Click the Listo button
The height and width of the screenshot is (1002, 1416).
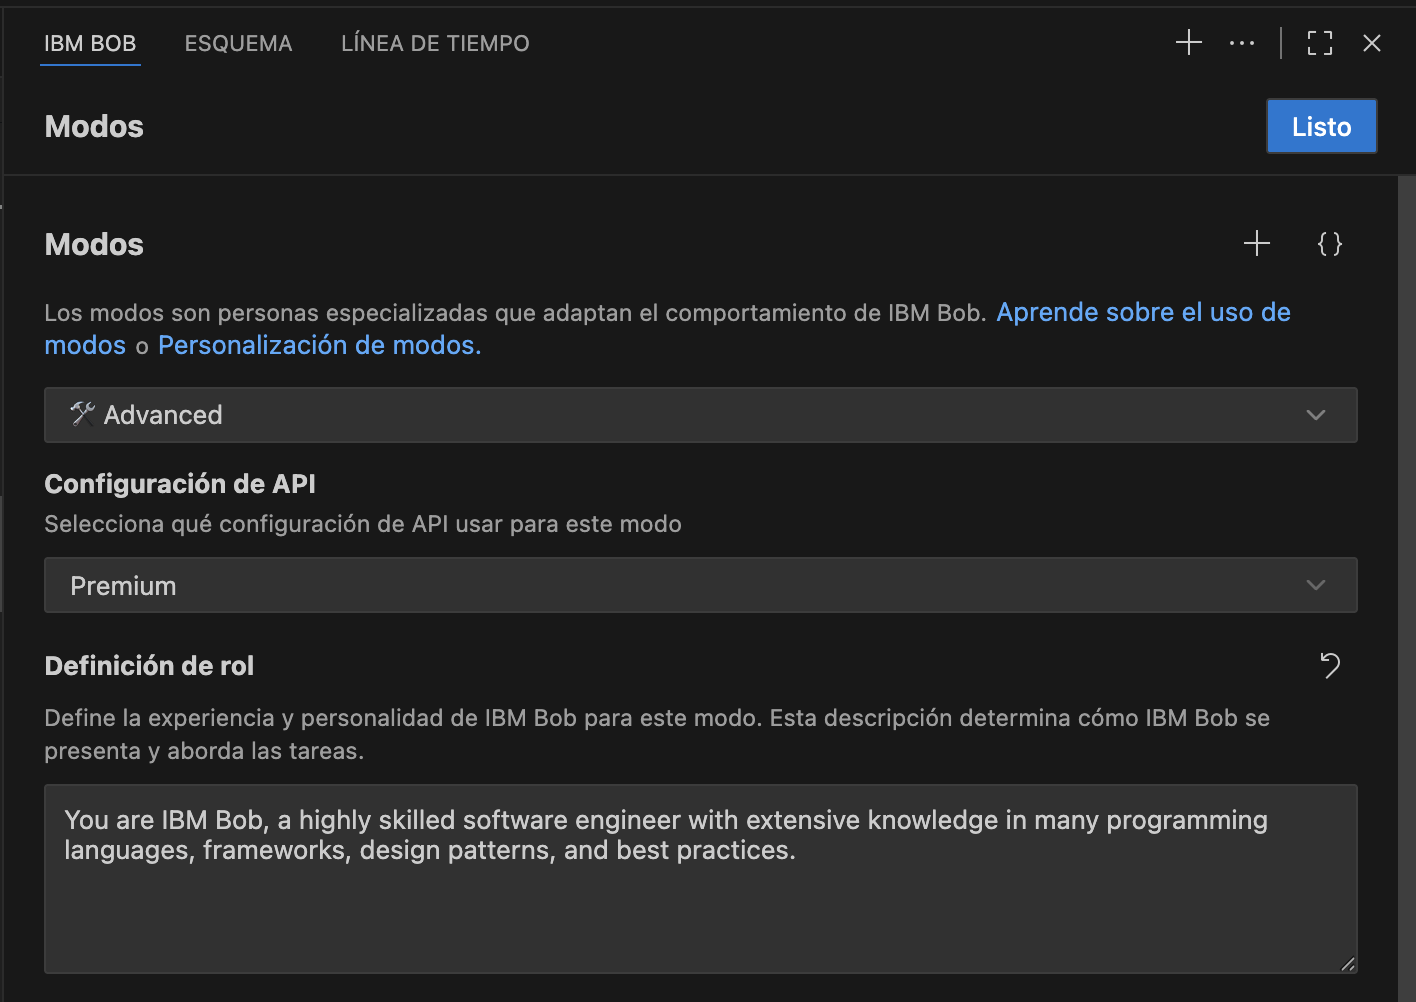point(1321,126)
